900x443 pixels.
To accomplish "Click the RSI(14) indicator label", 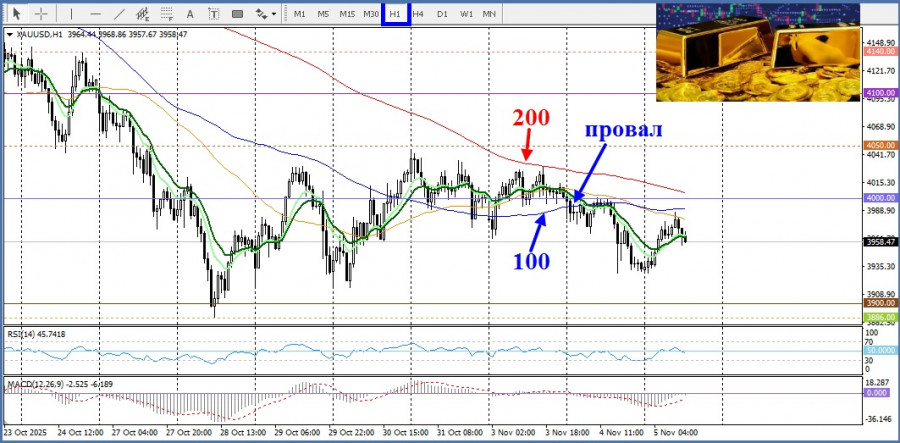I will pyautogui.click(x=35, y=333).
